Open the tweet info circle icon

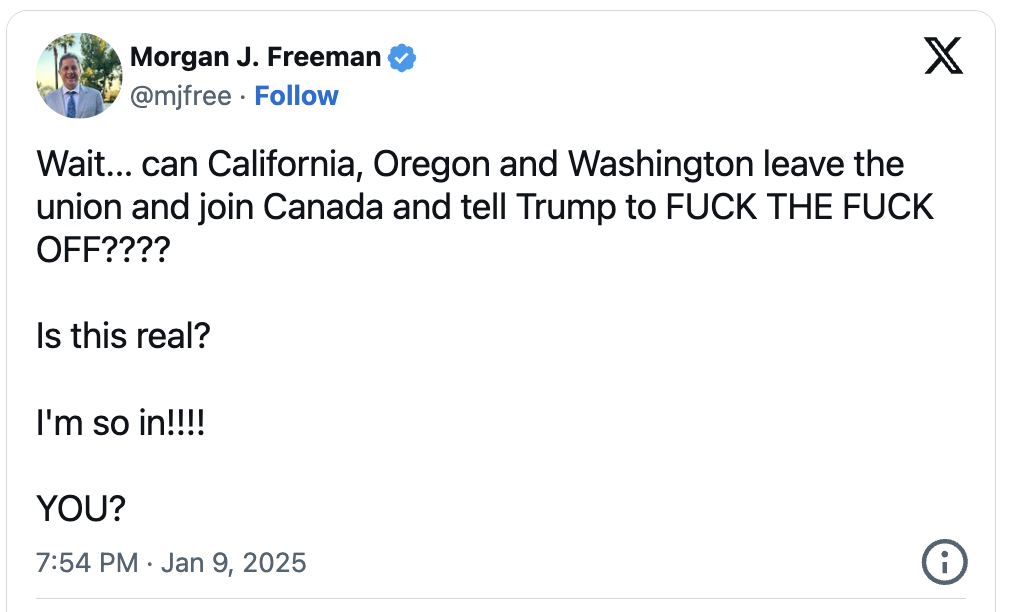(x=944, y=563)
